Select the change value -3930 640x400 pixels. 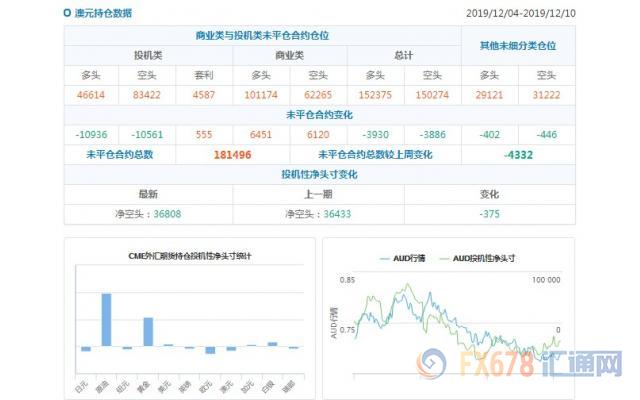click(376, 135)
